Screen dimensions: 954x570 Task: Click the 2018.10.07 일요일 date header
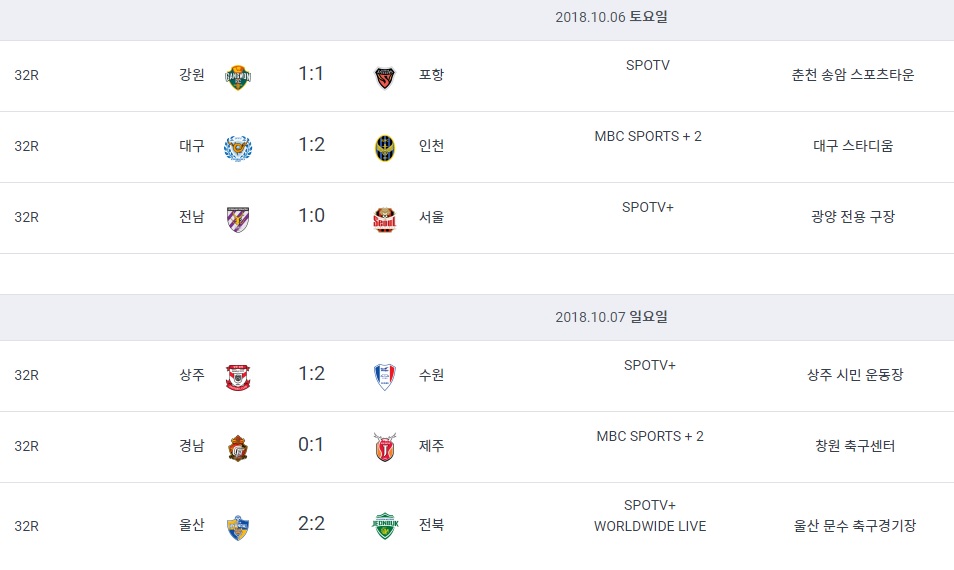tap(611, 317)
